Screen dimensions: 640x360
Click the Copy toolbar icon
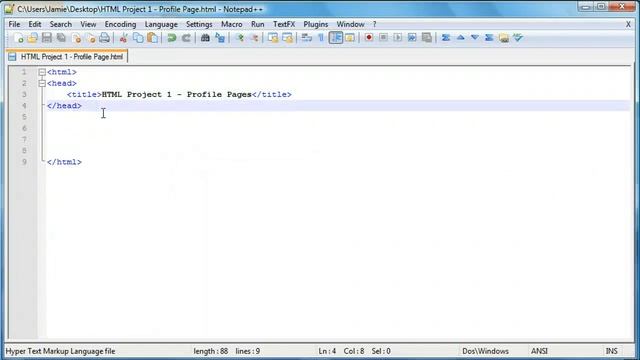tap(138, 38)
